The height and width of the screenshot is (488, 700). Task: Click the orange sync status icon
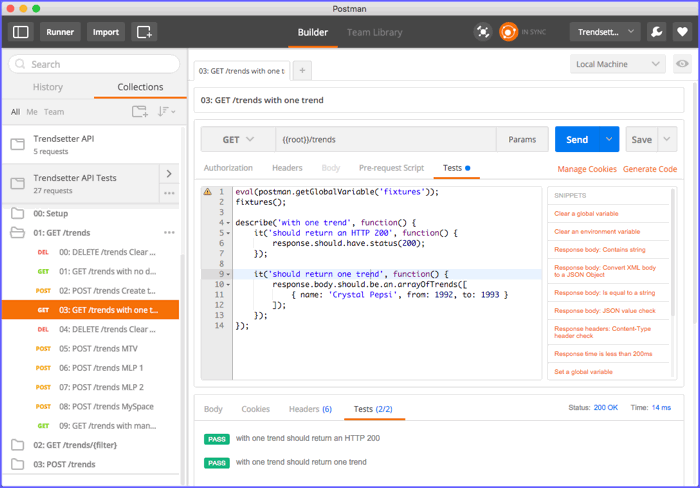point(508,32)
